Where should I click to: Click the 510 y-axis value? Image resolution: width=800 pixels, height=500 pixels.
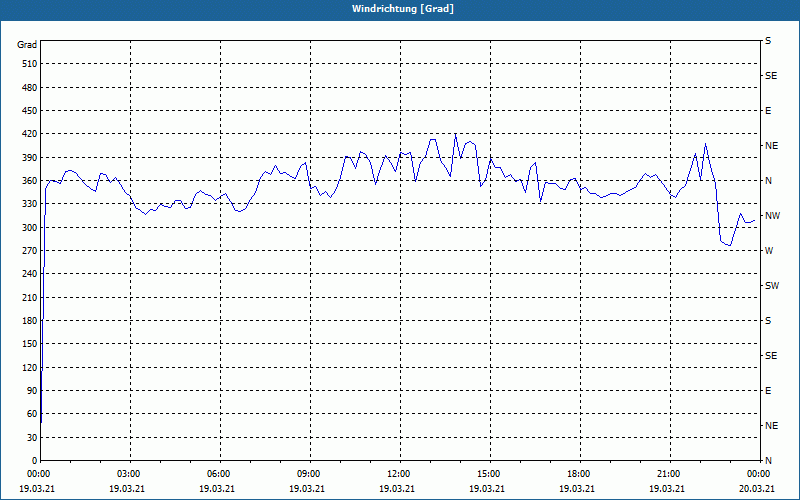point(30,64)
